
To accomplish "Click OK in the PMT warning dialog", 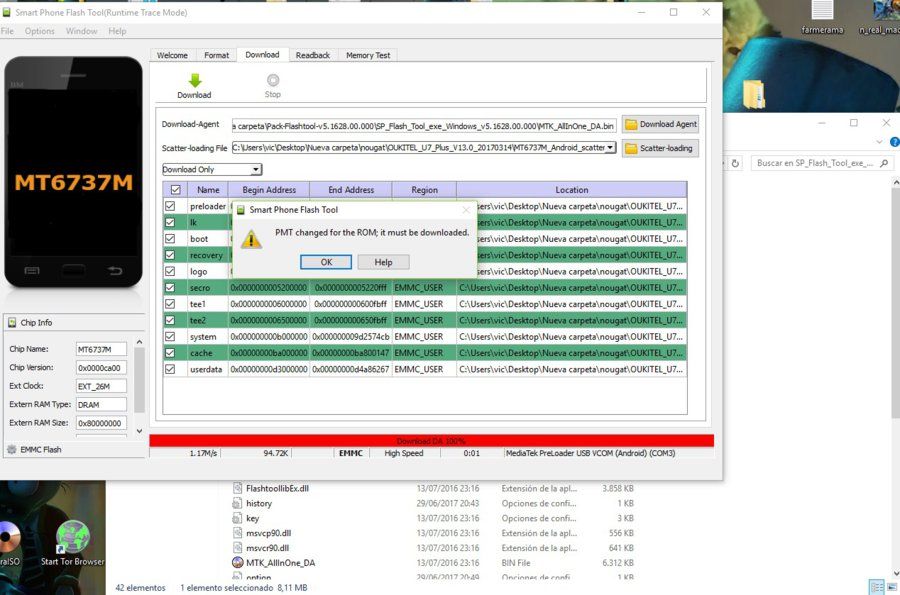I will [326, 262].
